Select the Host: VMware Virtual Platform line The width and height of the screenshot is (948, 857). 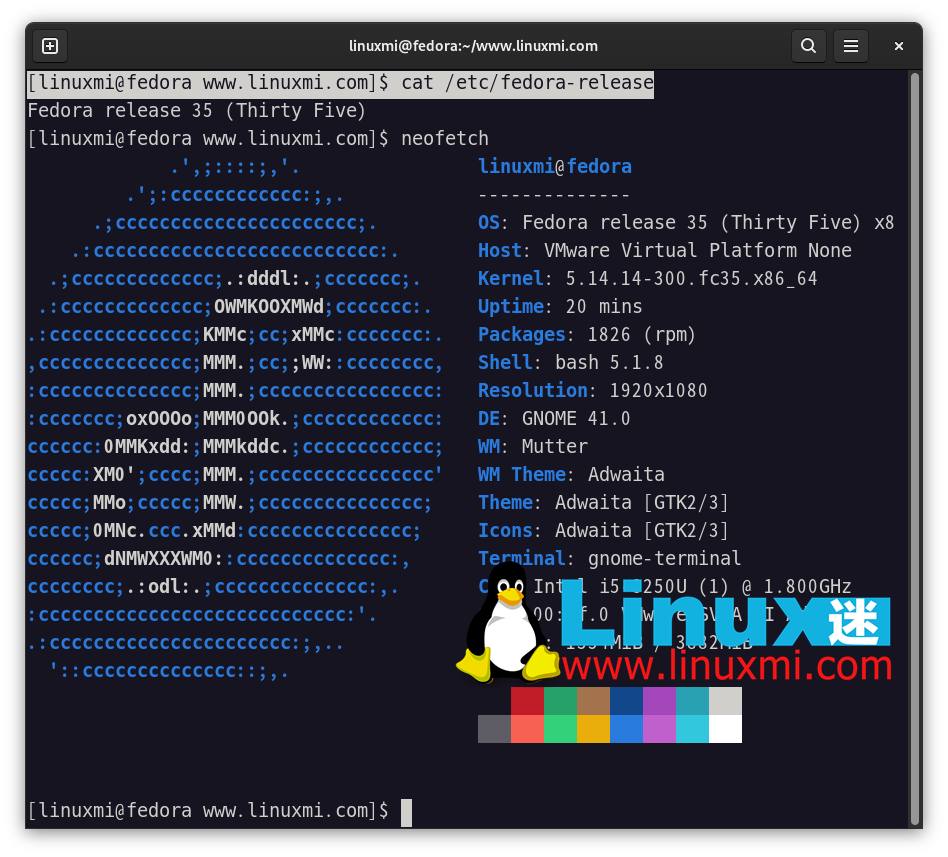(665, 250)
